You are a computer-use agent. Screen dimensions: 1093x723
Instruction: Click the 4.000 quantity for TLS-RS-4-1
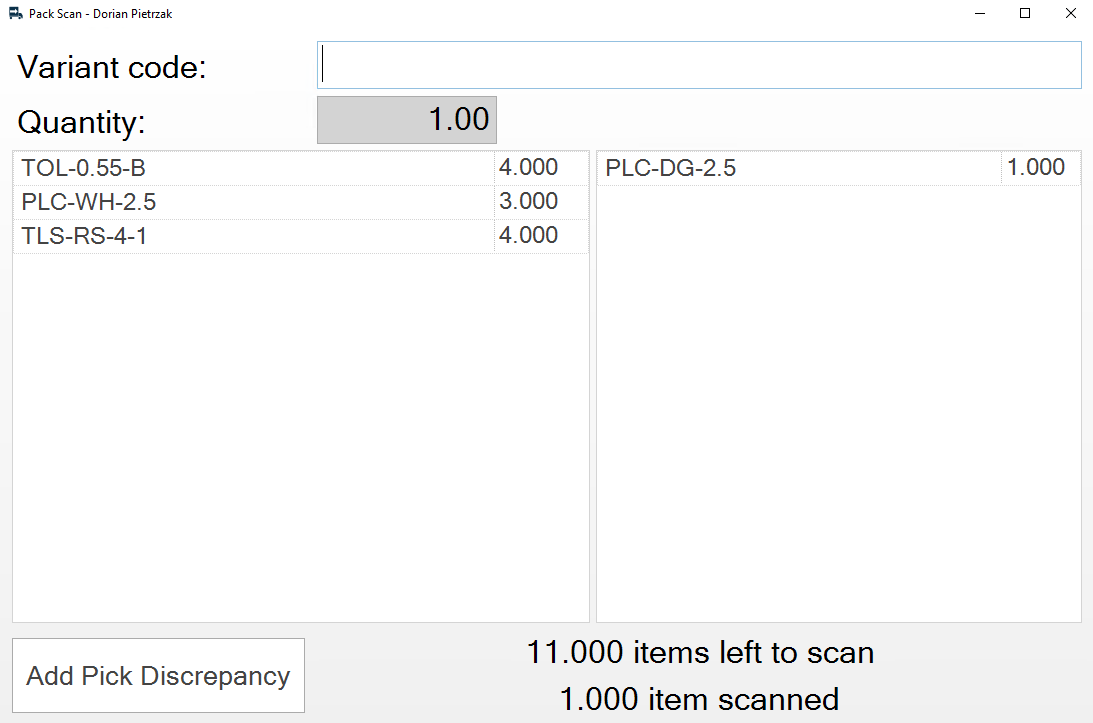(x=528, y=235)
